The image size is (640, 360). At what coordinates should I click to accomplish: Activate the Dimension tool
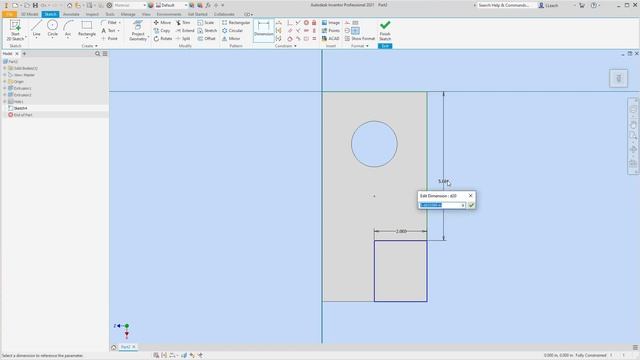coord(264,30)
